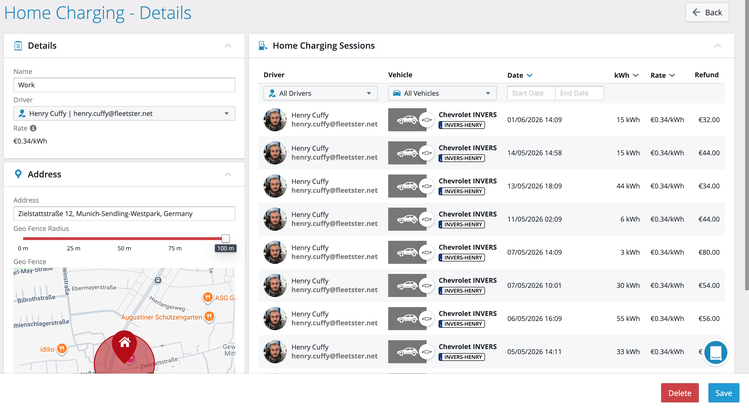The width and height of the screenshot is (749, 412).
Task: Click driver avatar for 11/05/2026 session
Action: coord(275,219)
